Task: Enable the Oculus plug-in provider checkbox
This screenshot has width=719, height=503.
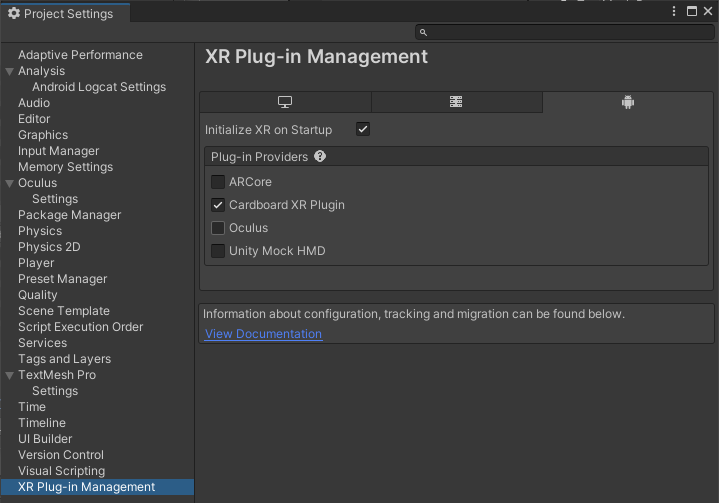Action: tap(218, 228)
